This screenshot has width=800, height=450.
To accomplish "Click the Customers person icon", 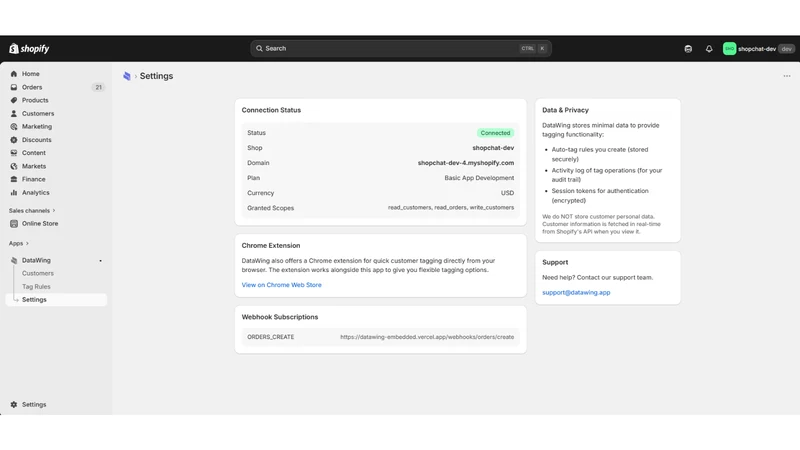I will coord(14,114).
